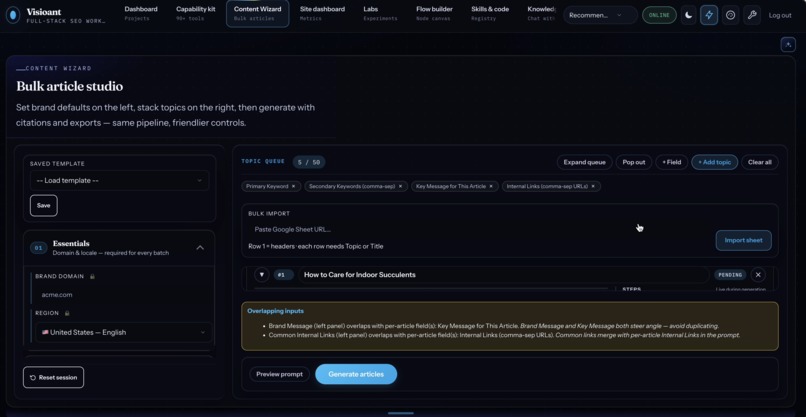The image size is (806, 417).
Task: Remove Key Message for This Article chip
Action: (491, 186)
